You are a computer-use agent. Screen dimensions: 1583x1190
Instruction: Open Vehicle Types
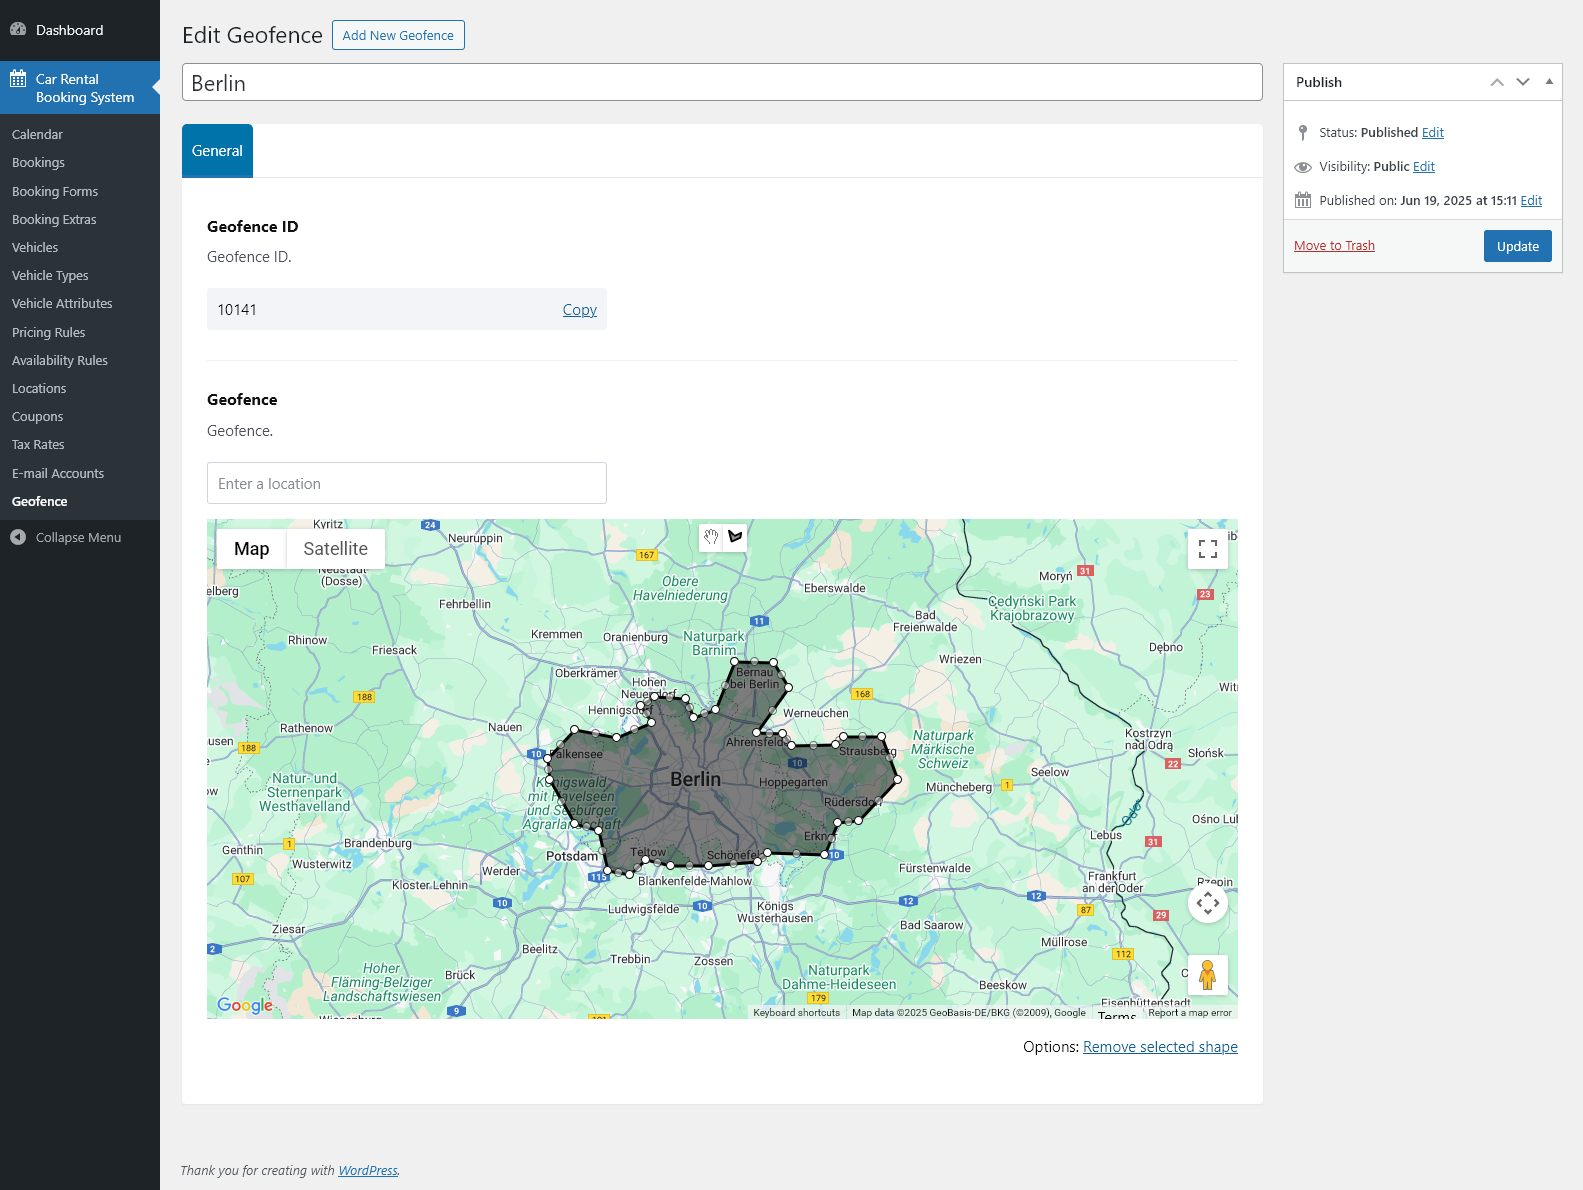click(50, 275)
